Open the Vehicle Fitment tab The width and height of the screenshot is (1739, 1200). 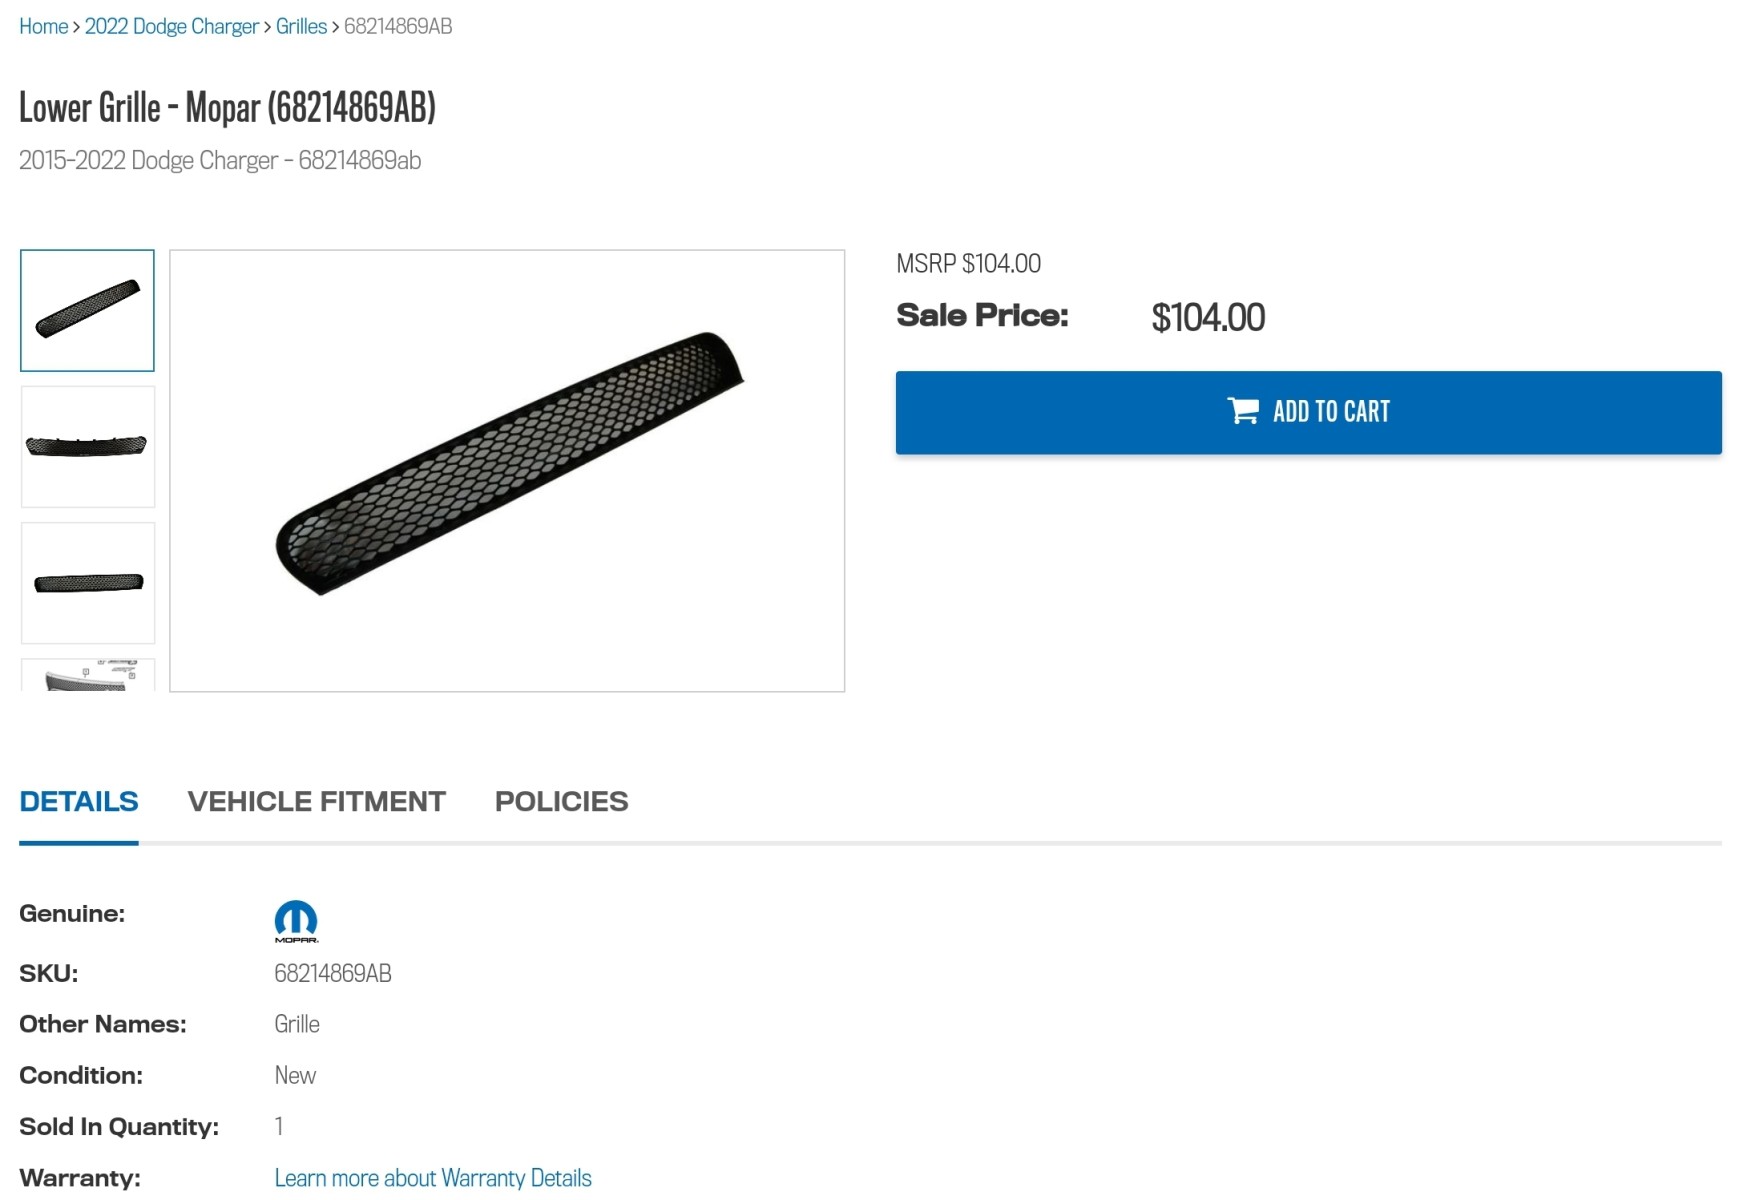click(316, 801)
